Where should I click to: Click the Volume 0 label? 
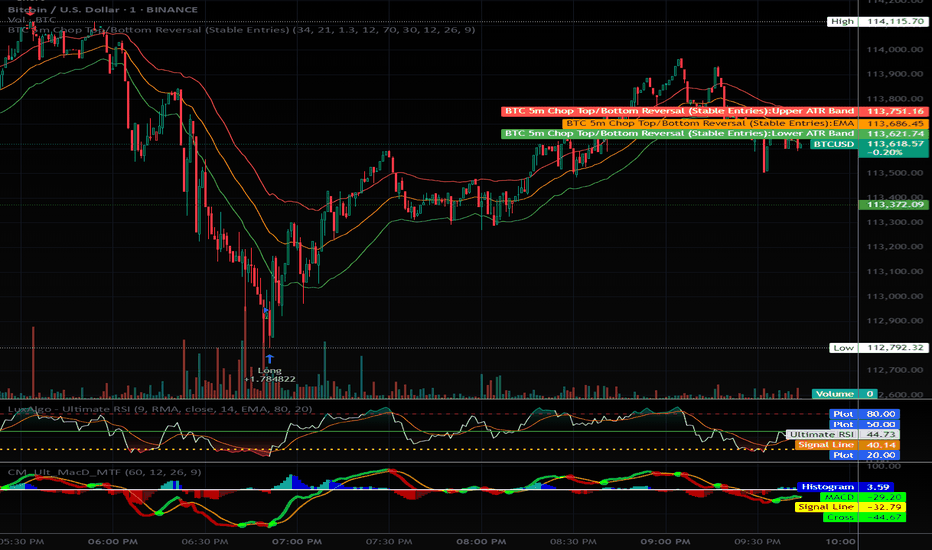coord(845,394)
